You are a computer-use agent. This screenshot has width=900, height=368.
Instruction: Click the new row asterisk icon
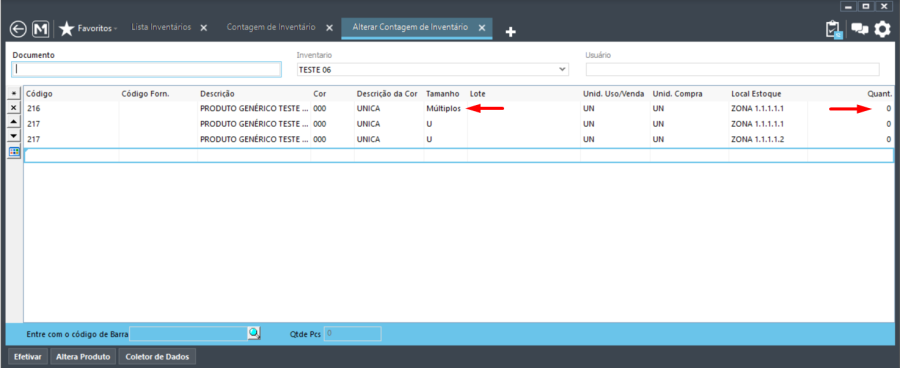[14, 94]
